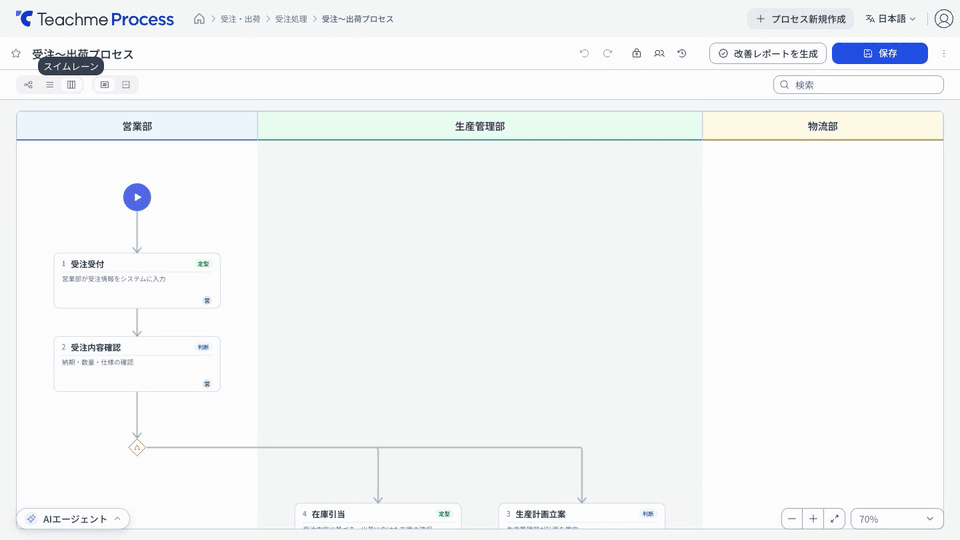
Task: Collapse cards display icon
Action: click(x=126, y=84)
